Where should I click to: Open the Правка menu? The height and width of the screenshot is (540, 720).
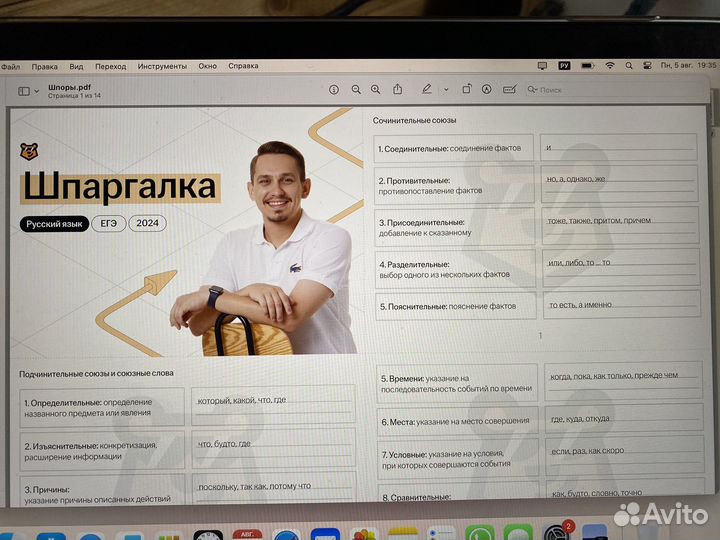pos(45,67)
